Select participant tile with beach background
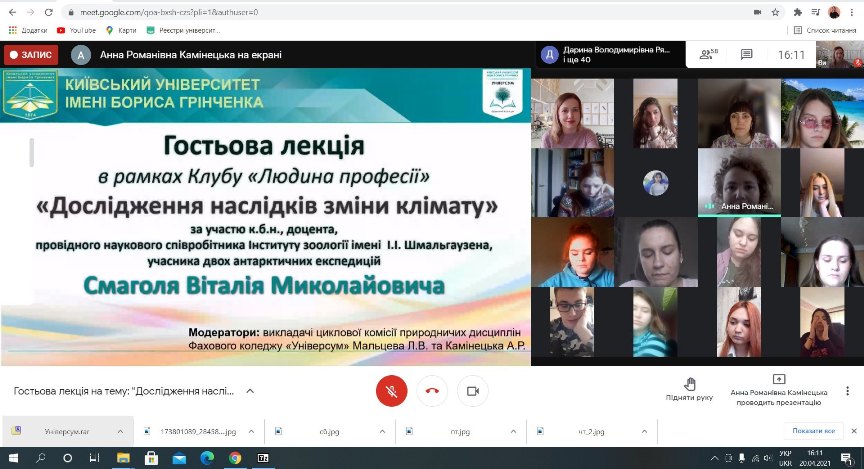864x469 pixels. [x=822, y=113]
